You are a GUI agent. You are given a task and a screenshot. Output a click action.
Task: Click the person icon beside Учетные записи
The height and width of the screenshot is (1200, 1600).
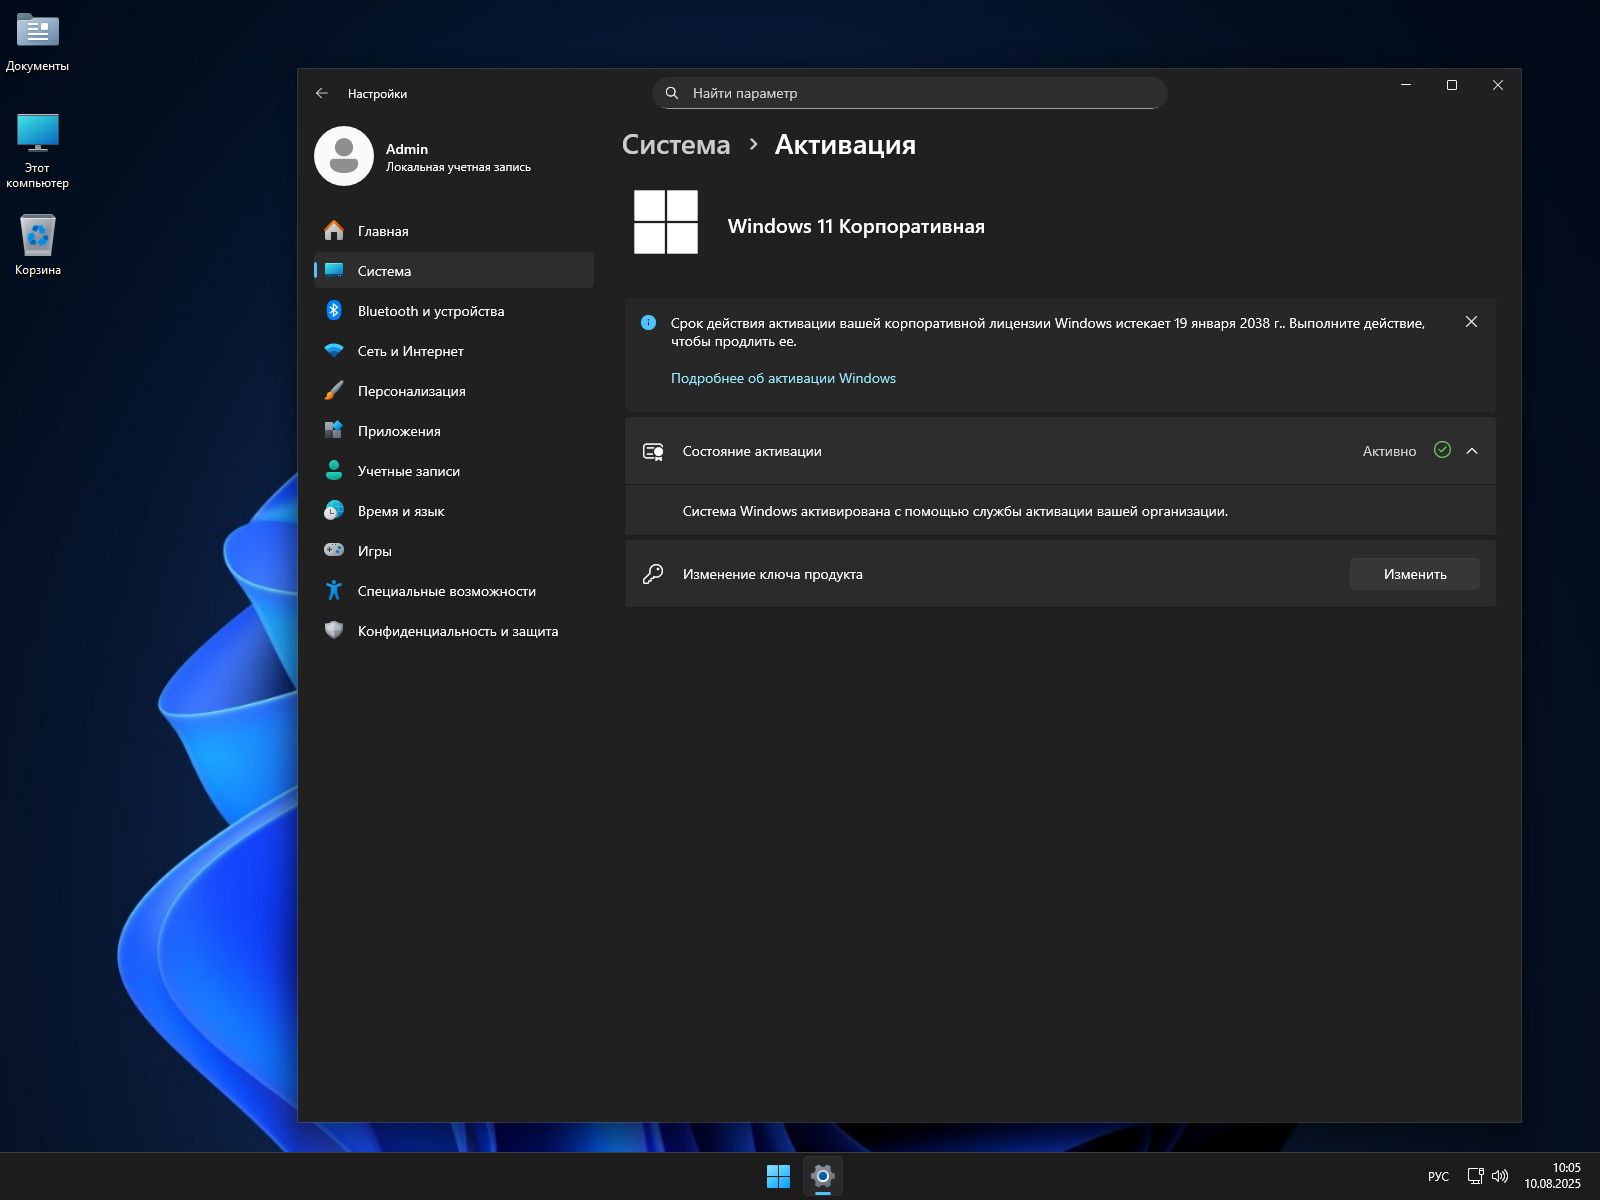pos(334,471)
